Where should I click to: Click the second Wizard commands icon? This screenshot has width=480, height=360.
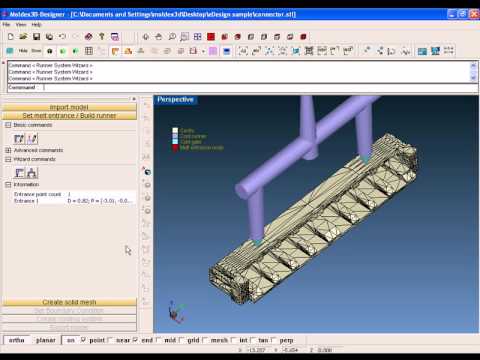32,173
